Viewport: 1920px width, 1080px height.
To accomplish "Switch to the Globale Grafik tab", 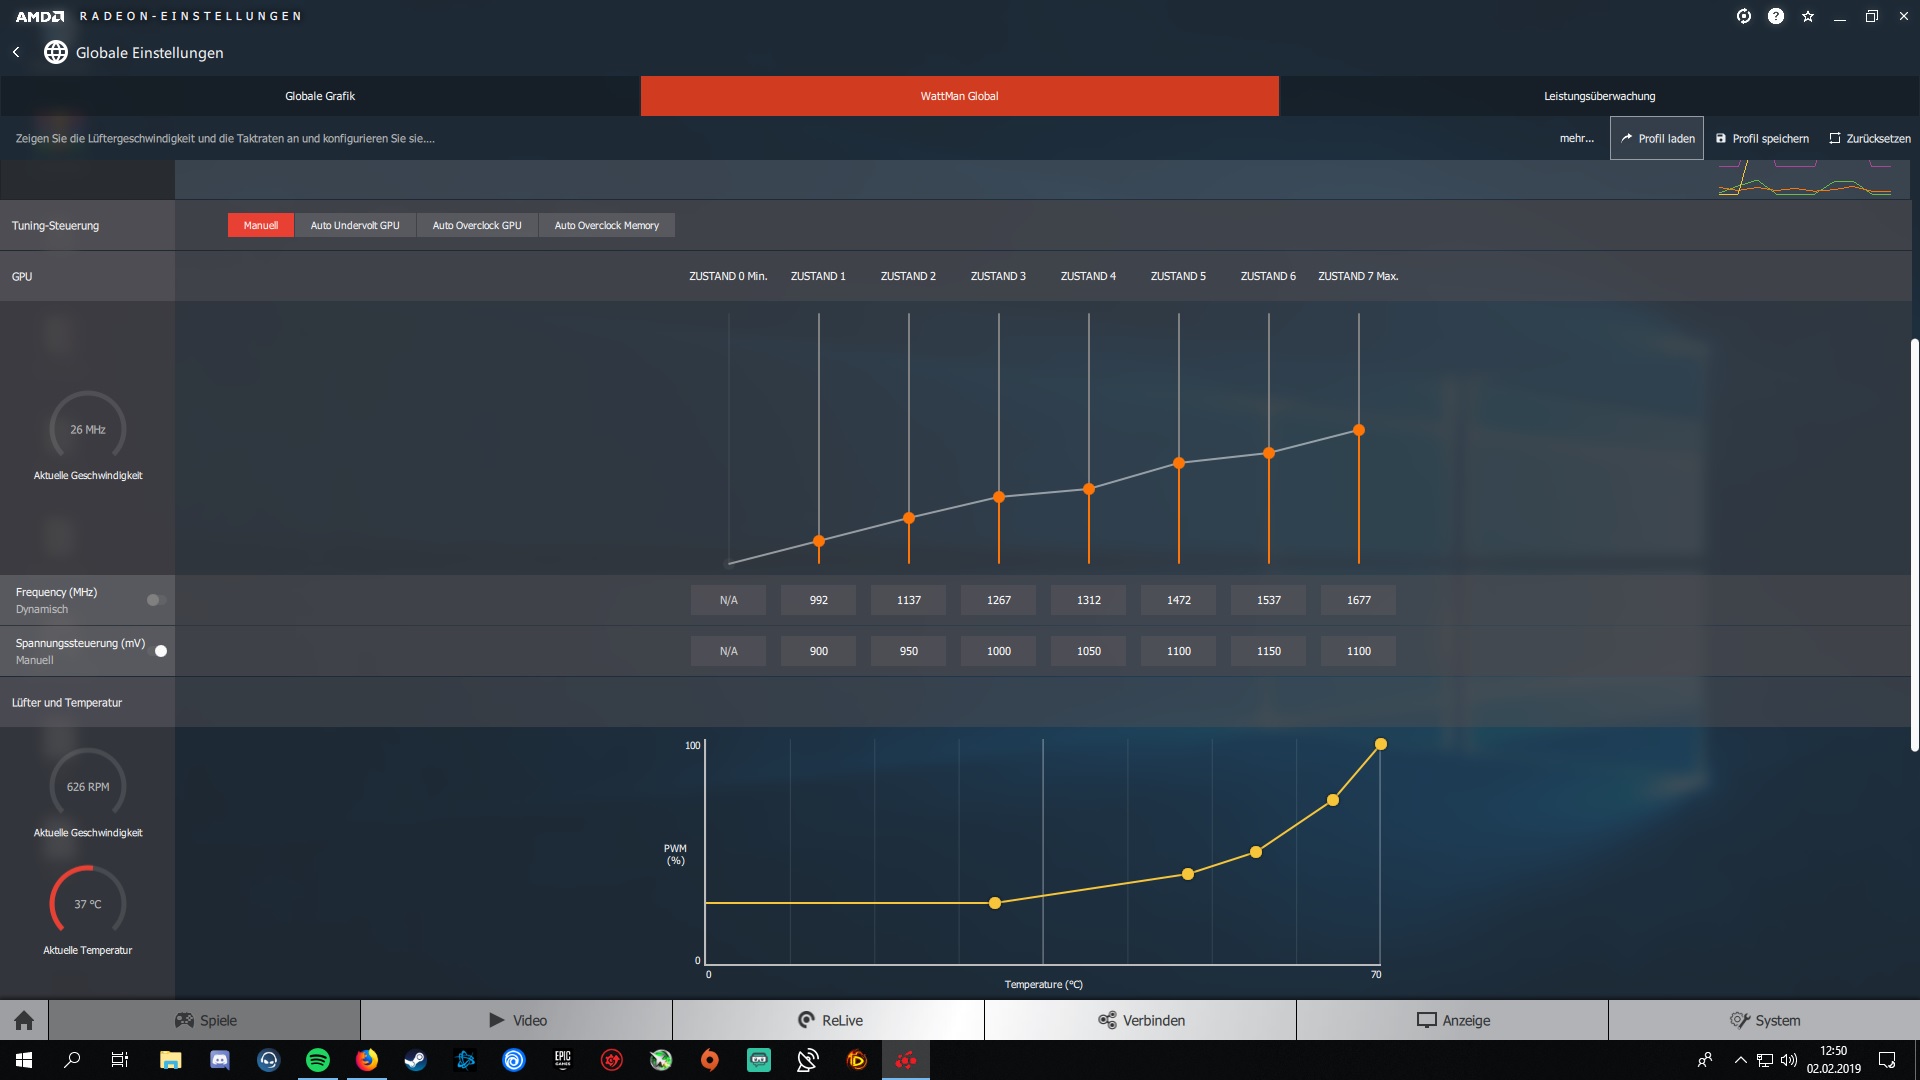I will [x=320, y=96].
